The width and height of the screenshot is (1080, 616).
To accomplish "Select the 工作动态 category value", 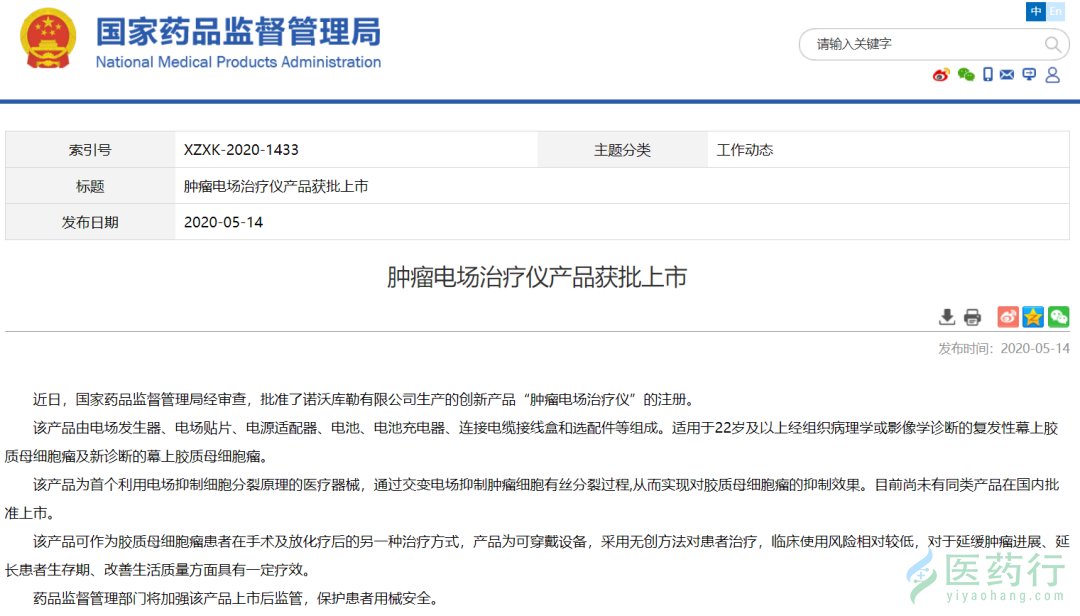I will 745,150.
